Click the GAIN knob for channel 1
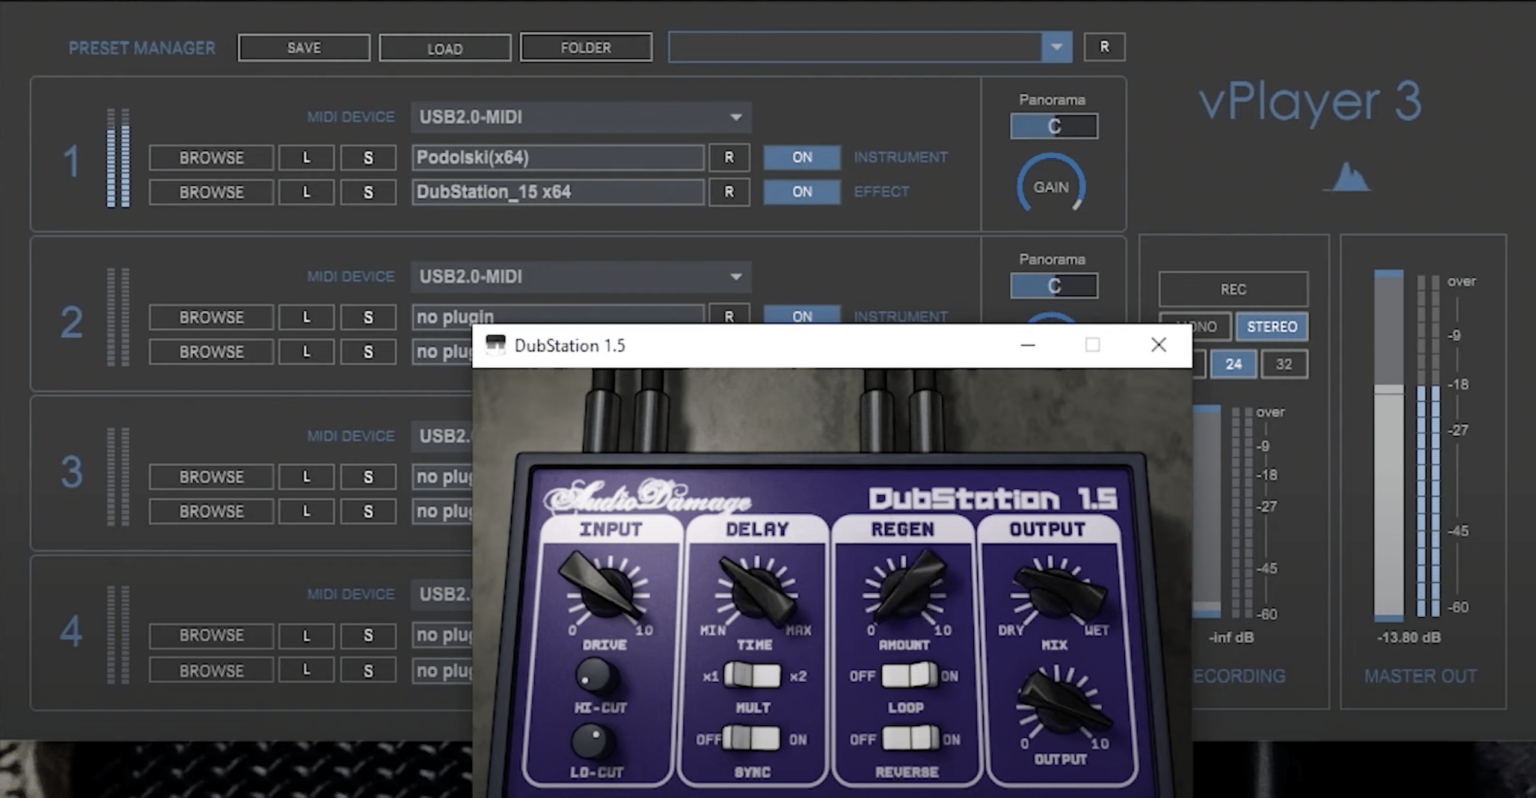 [1051, 186]
